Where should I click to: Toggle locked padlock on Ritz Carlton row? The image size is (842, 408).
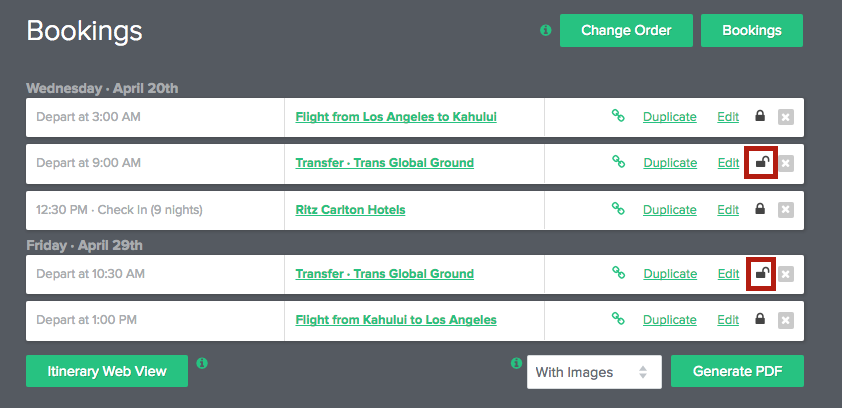760,209
